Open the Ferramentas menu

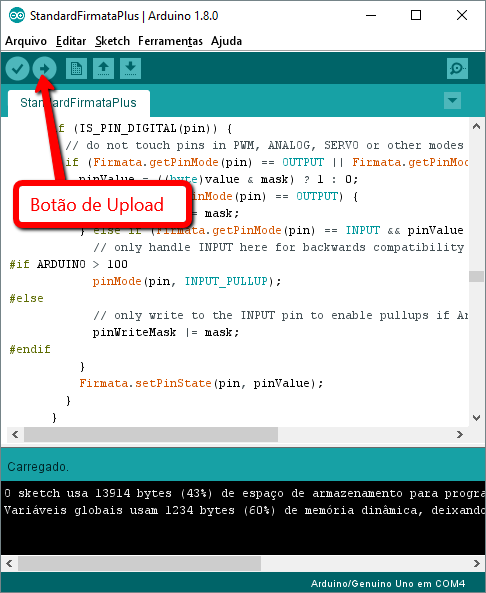click(x=170, y=41)
